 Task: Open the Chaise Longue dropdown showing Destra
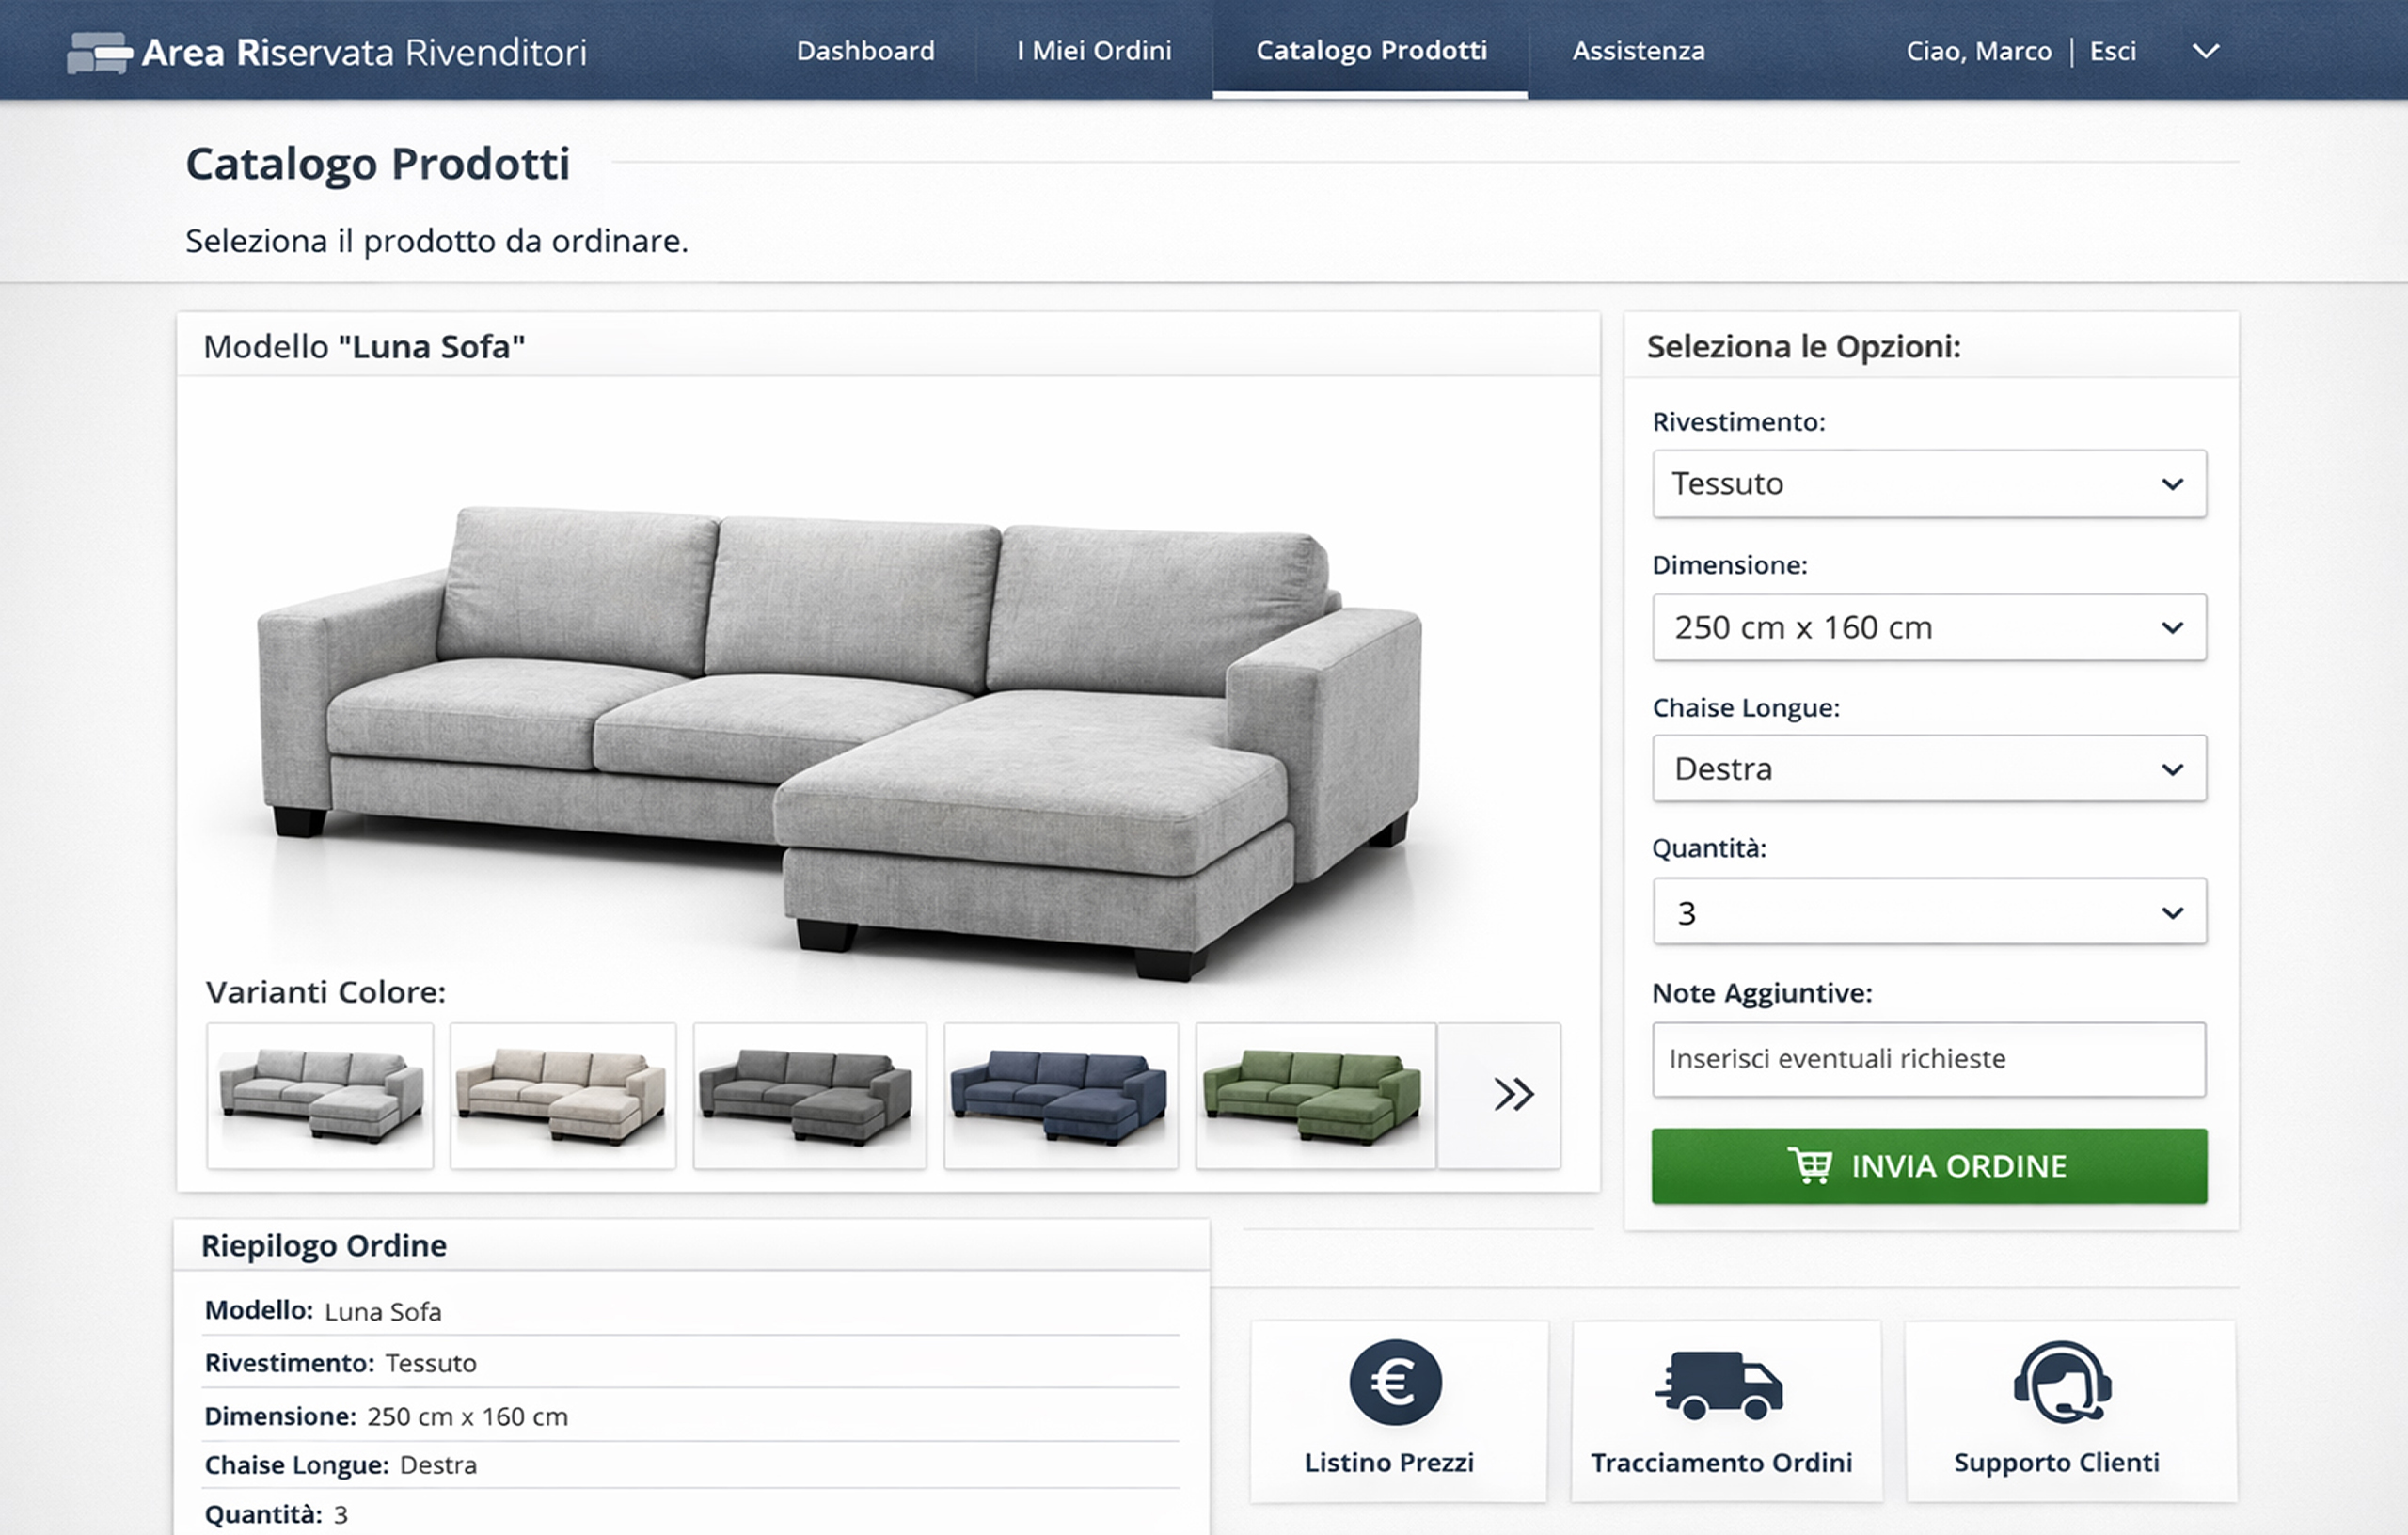click(1929, 768)
